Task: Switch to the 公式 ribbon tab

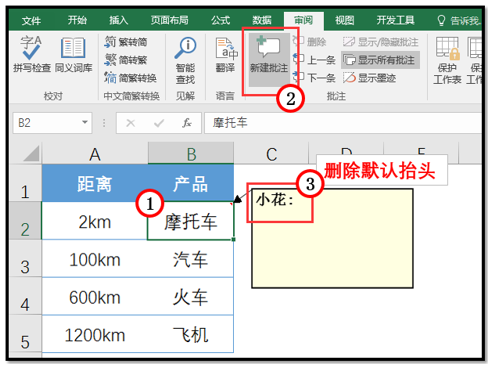Action: [220, 21]
